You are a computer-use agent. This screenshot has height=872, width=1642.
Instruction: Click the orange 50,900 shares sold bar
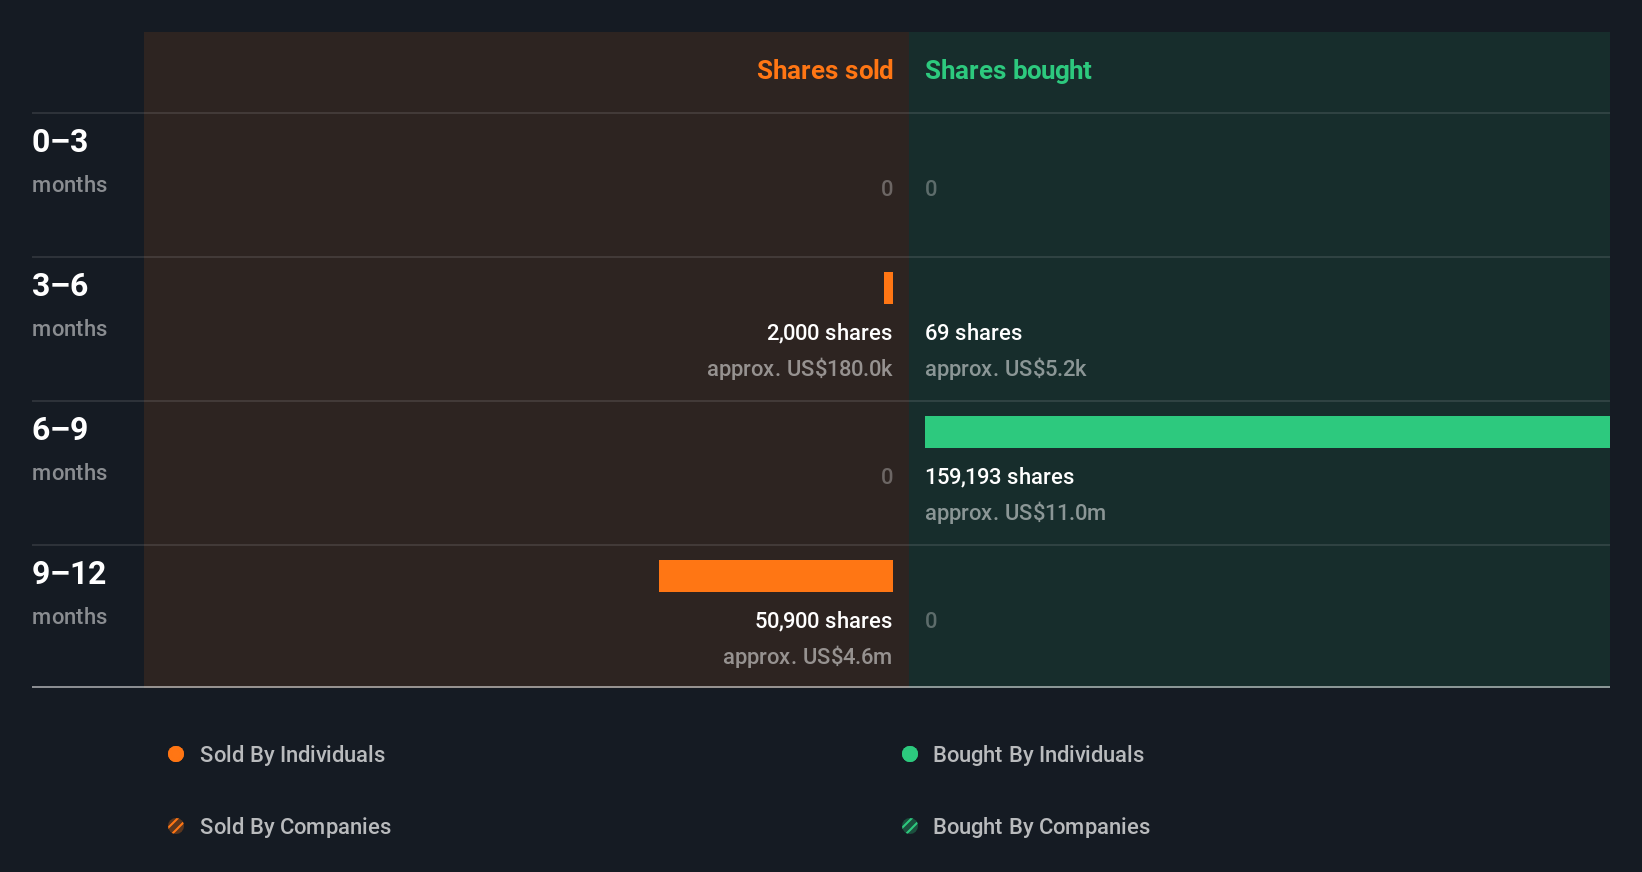[x=776, y=576]
